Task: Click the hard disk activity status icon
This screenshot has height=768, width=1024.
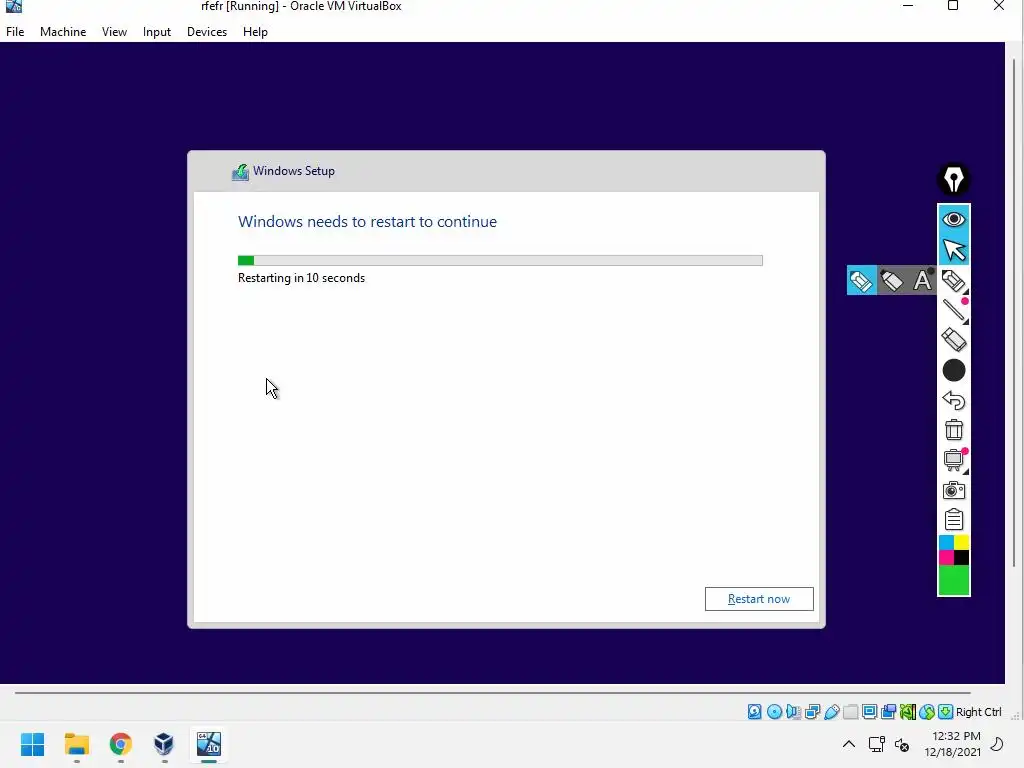Action: pos(754,712)
